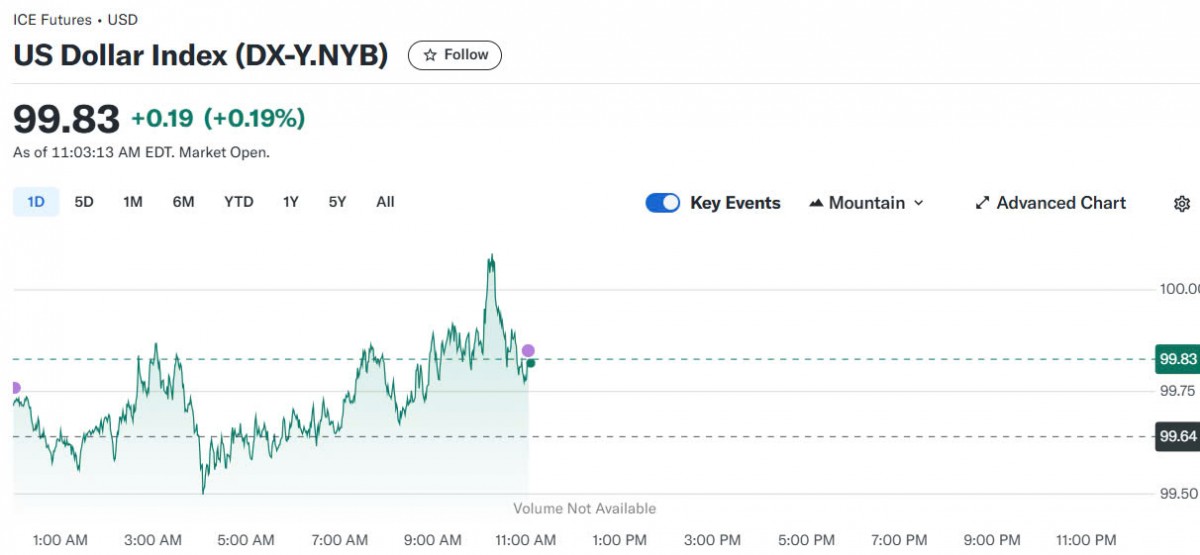The width and height of the screenshot is (1200, 555).
Task: Click the 99.64 previous close axis label
Action: point(1177,436)
